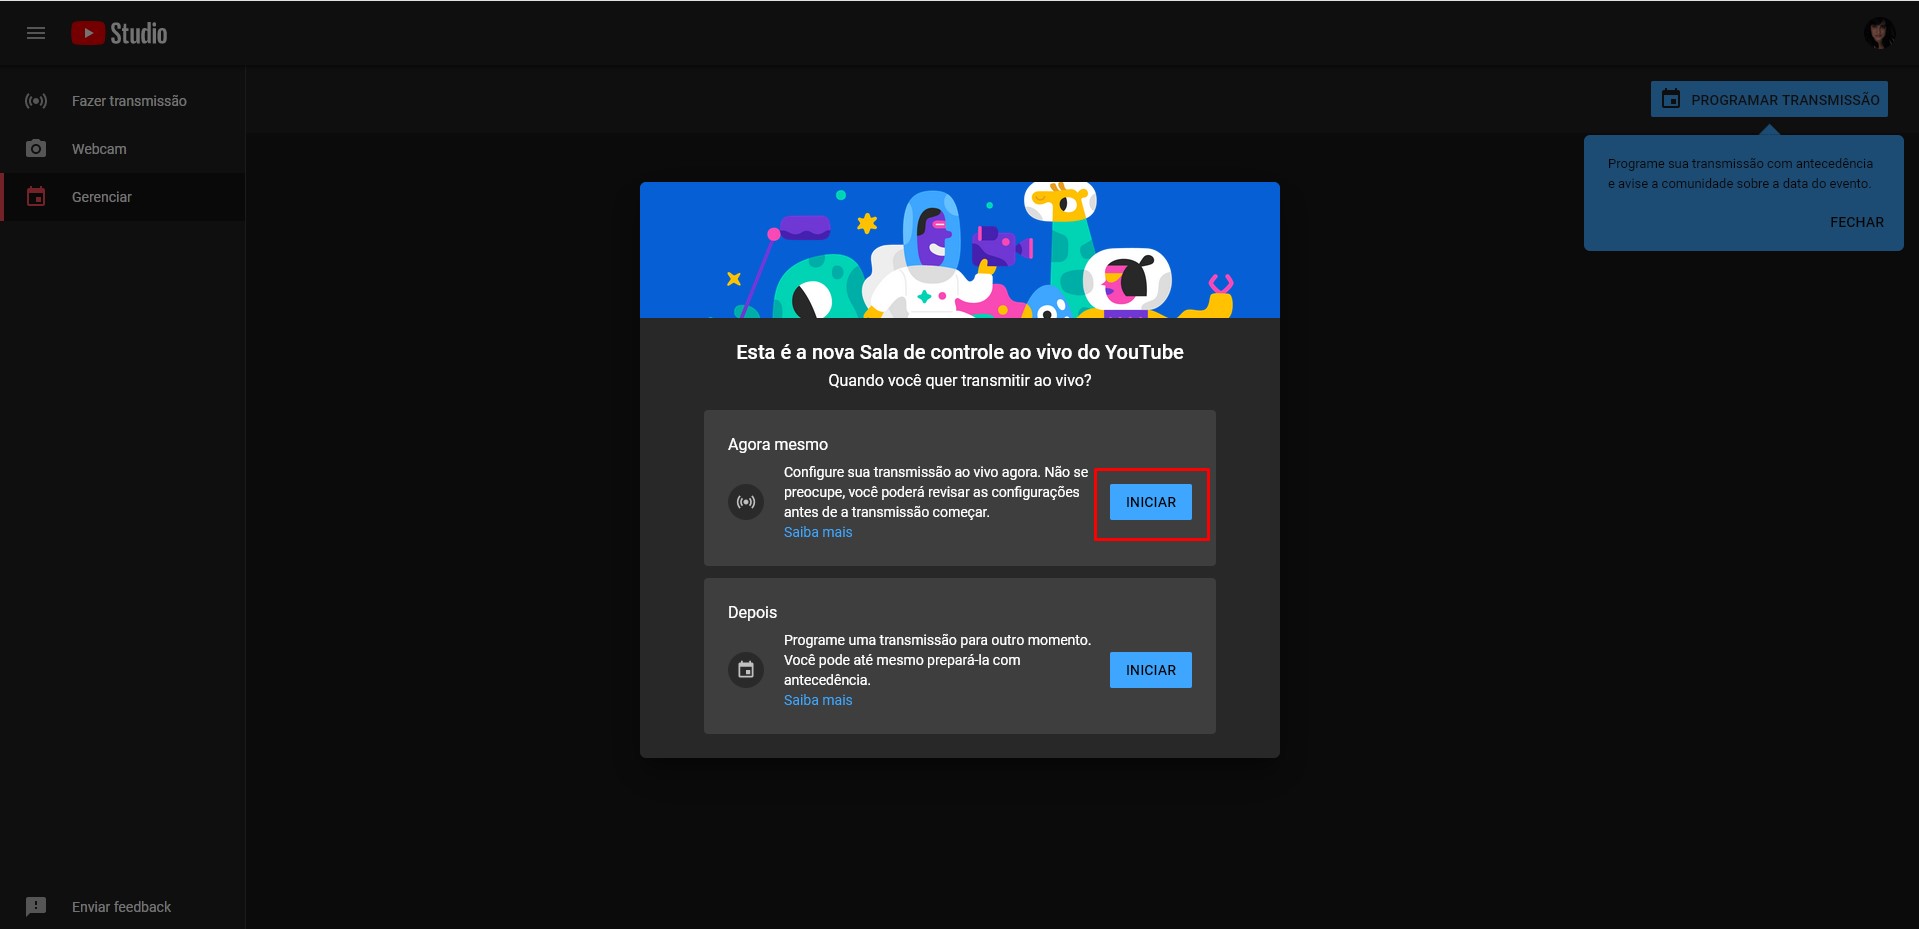This screenshot has height=929, width=1919.
Task: Click the calendar icon on Programar Transmissão button
Action: click(1671, 99)
